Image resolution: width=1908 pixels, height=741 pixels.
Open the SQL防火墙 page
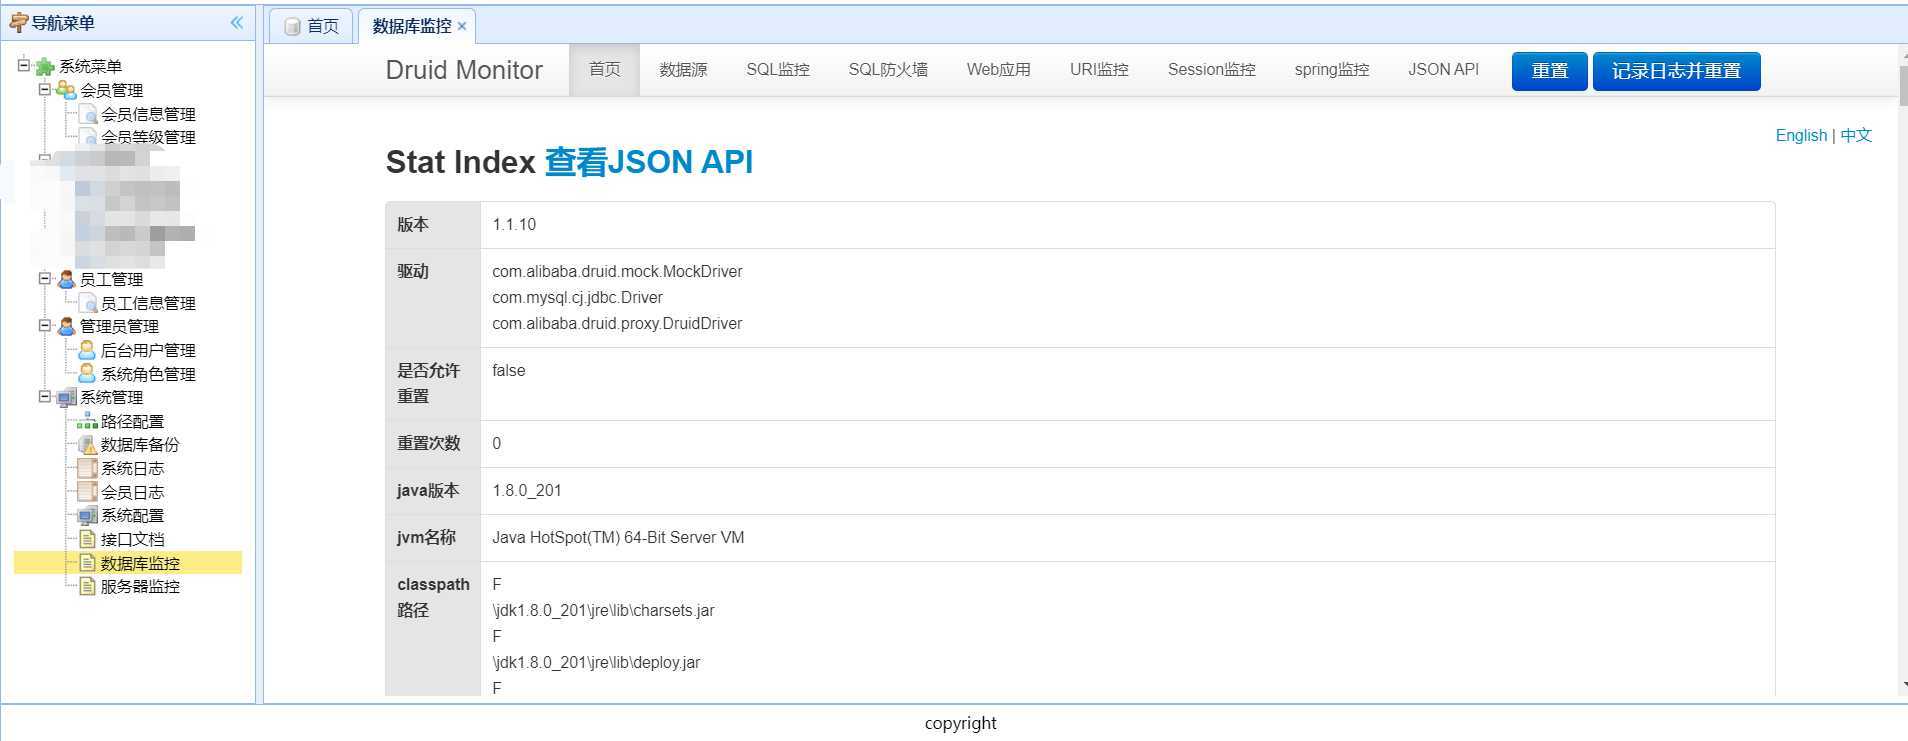(x=888, y=70)
